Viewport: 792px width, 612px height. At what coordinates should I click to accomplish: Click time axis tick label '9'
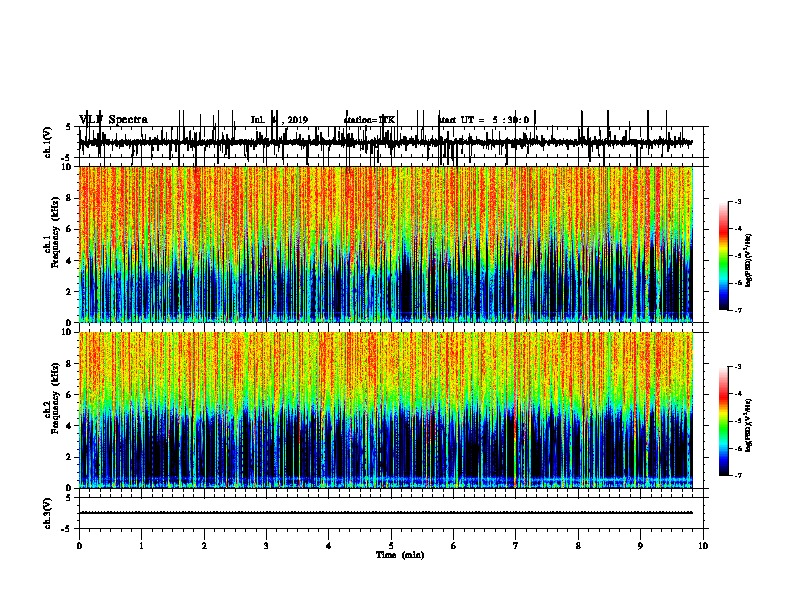click(640, 546)
